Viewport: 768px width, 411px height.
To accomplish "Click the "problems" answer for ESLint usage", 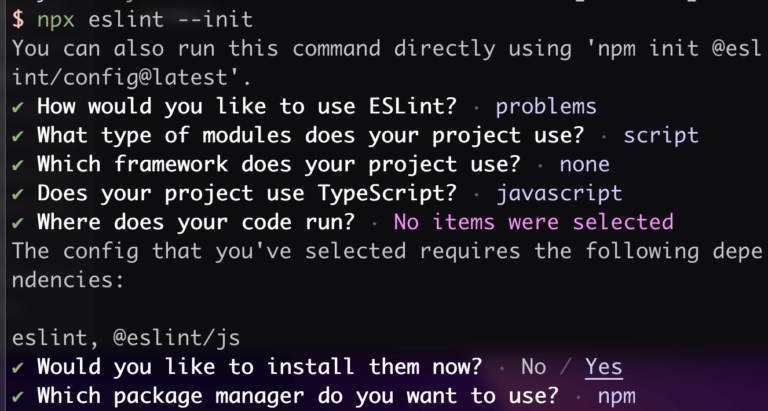I will 546,106.
